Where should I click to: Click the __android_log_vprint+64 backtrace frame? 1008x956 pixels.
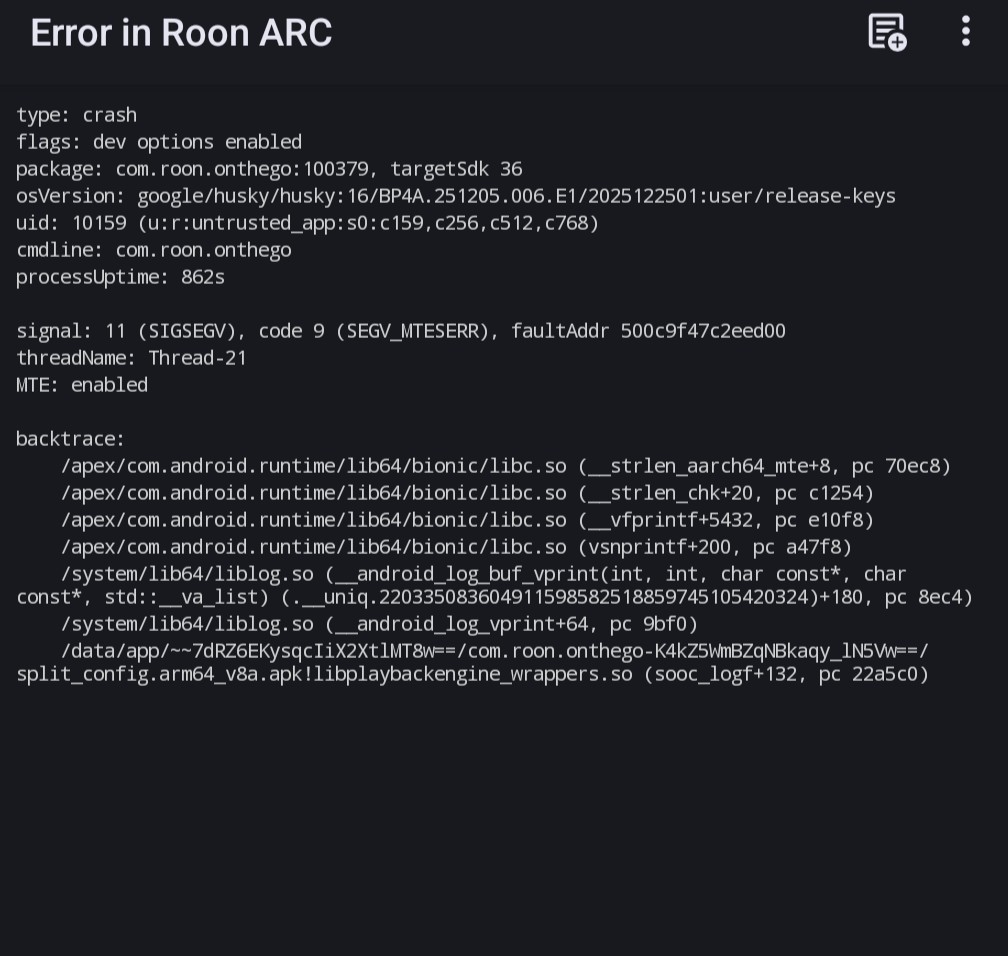pyautogui.click(x=380, y=625)
